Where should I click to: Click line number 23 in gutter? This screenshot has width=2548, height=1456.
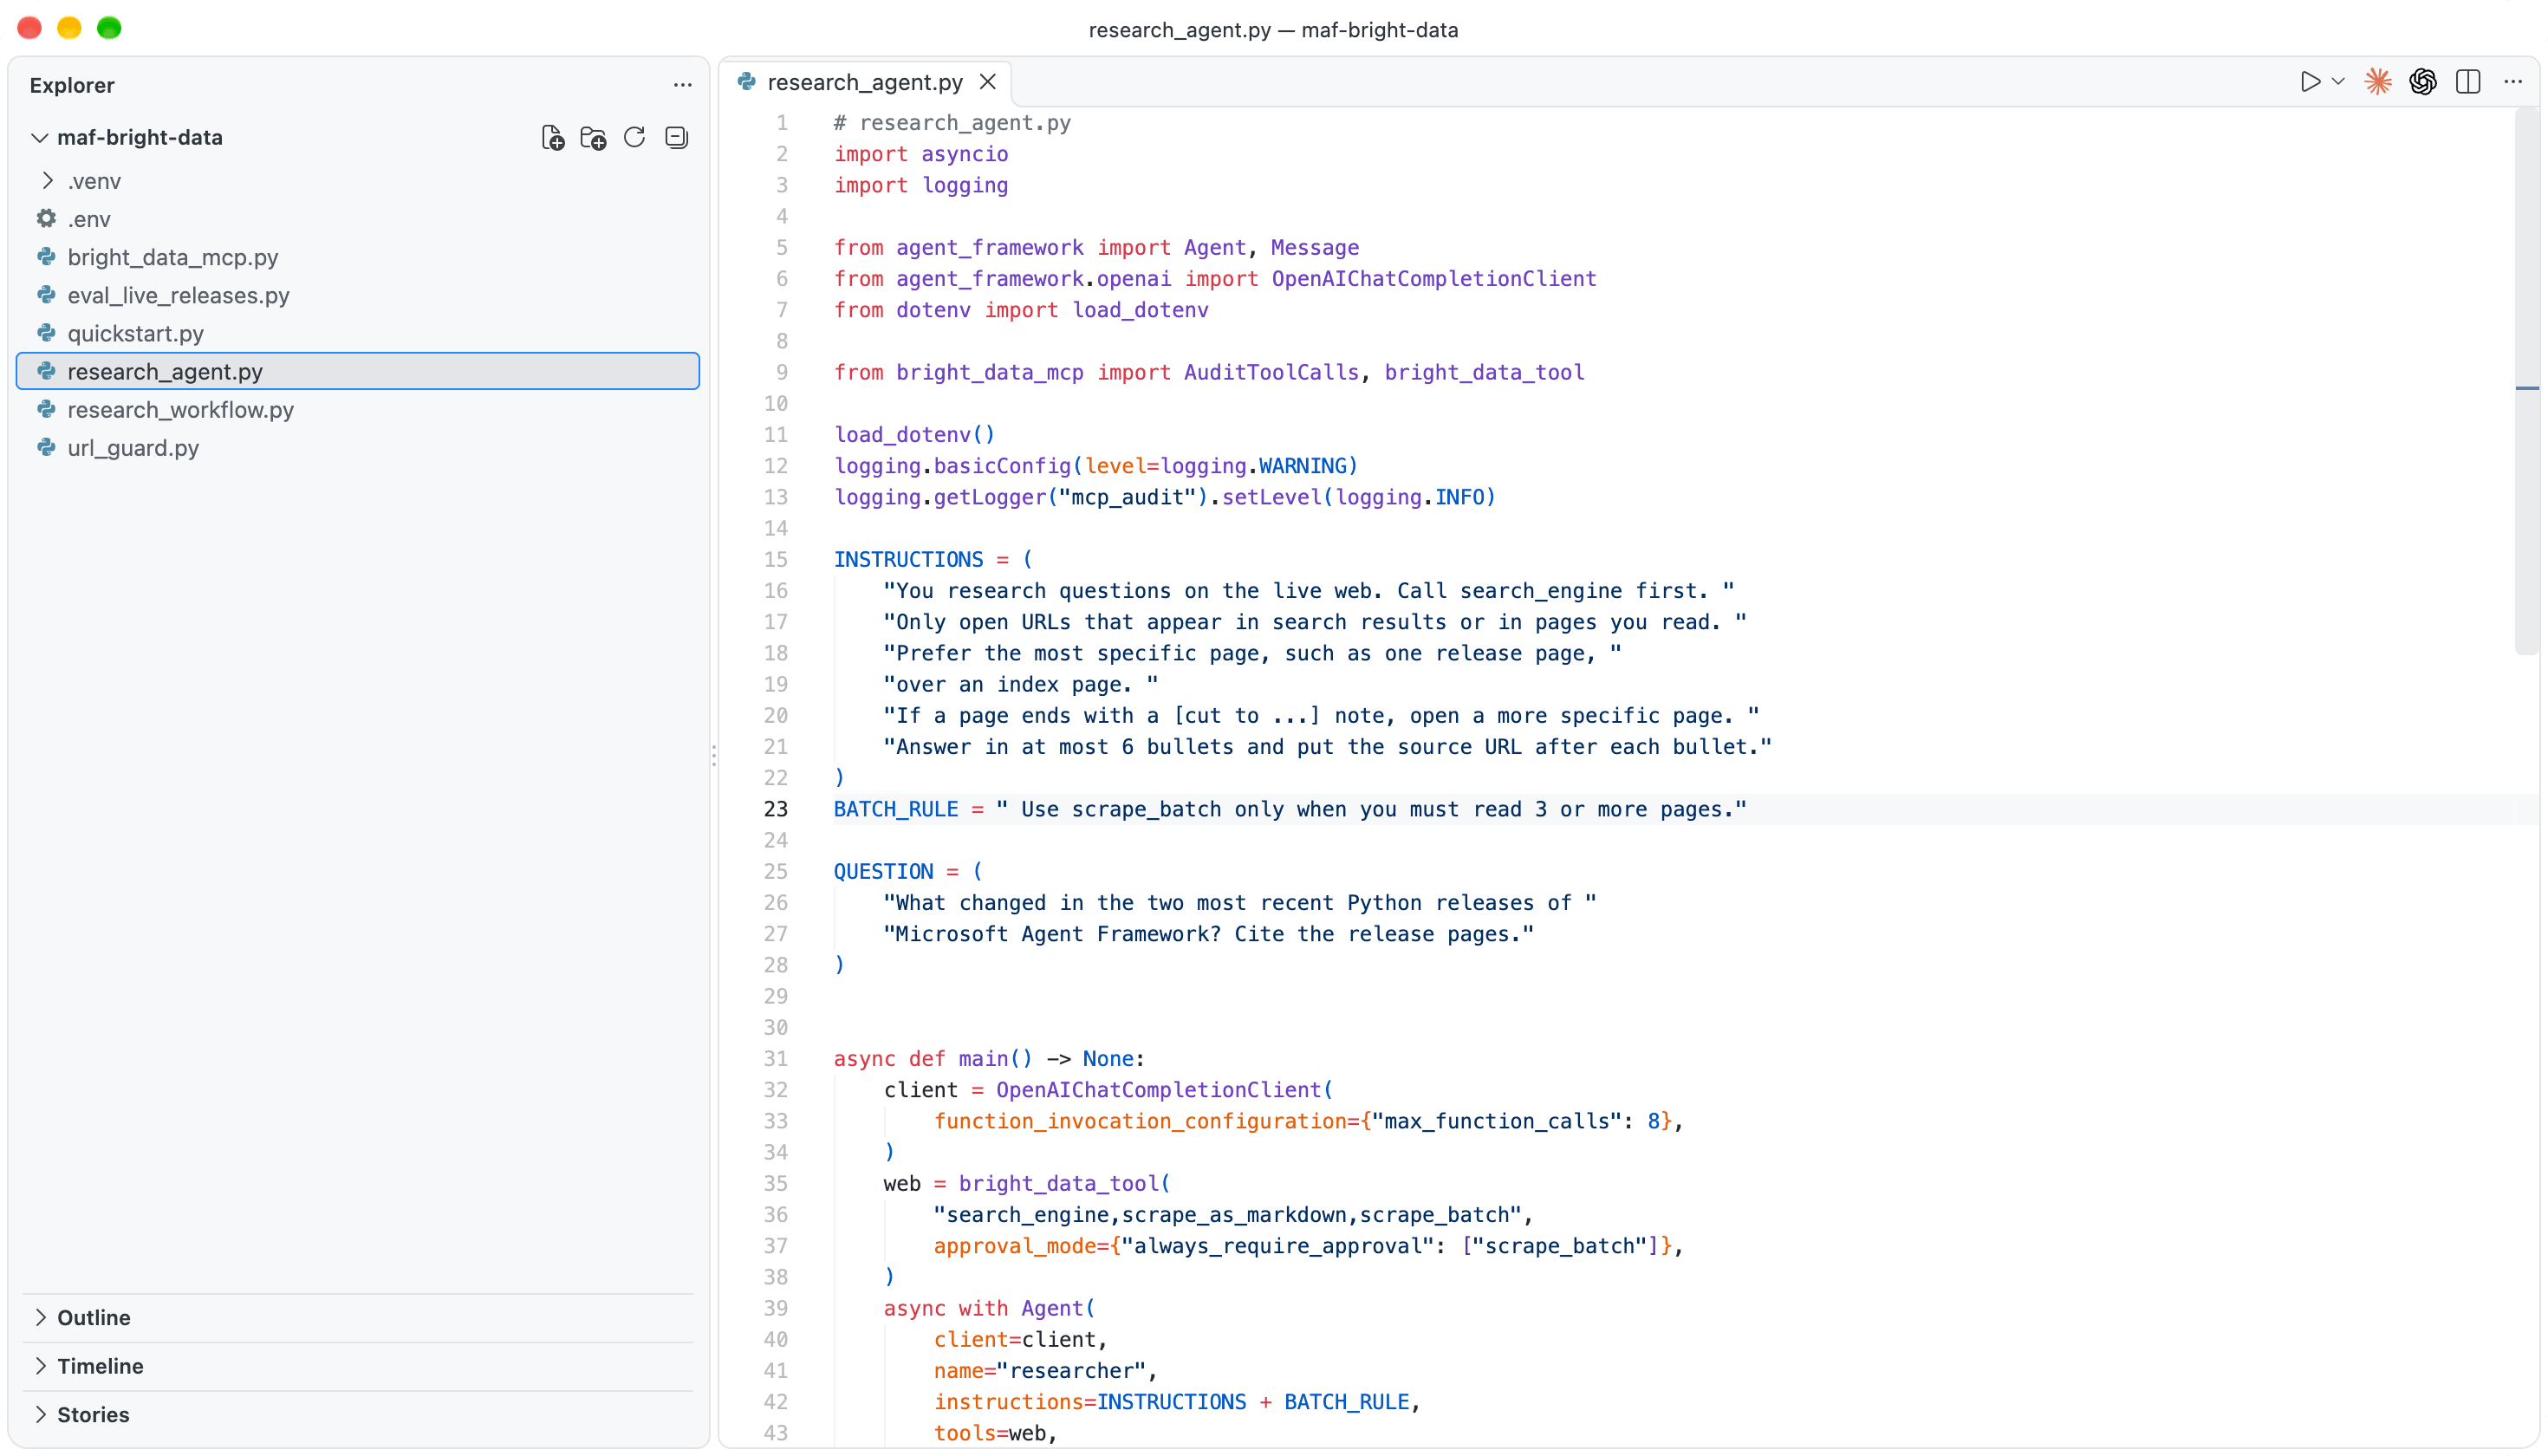[775, 809]
